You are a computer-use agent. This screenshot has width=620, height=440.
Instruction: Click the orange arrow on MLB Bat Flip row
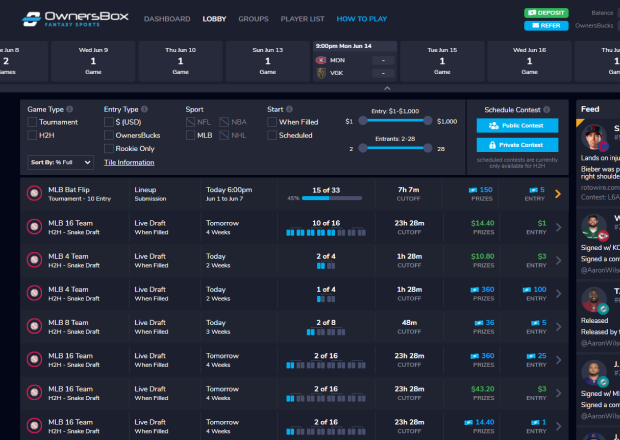coord(558,194)
